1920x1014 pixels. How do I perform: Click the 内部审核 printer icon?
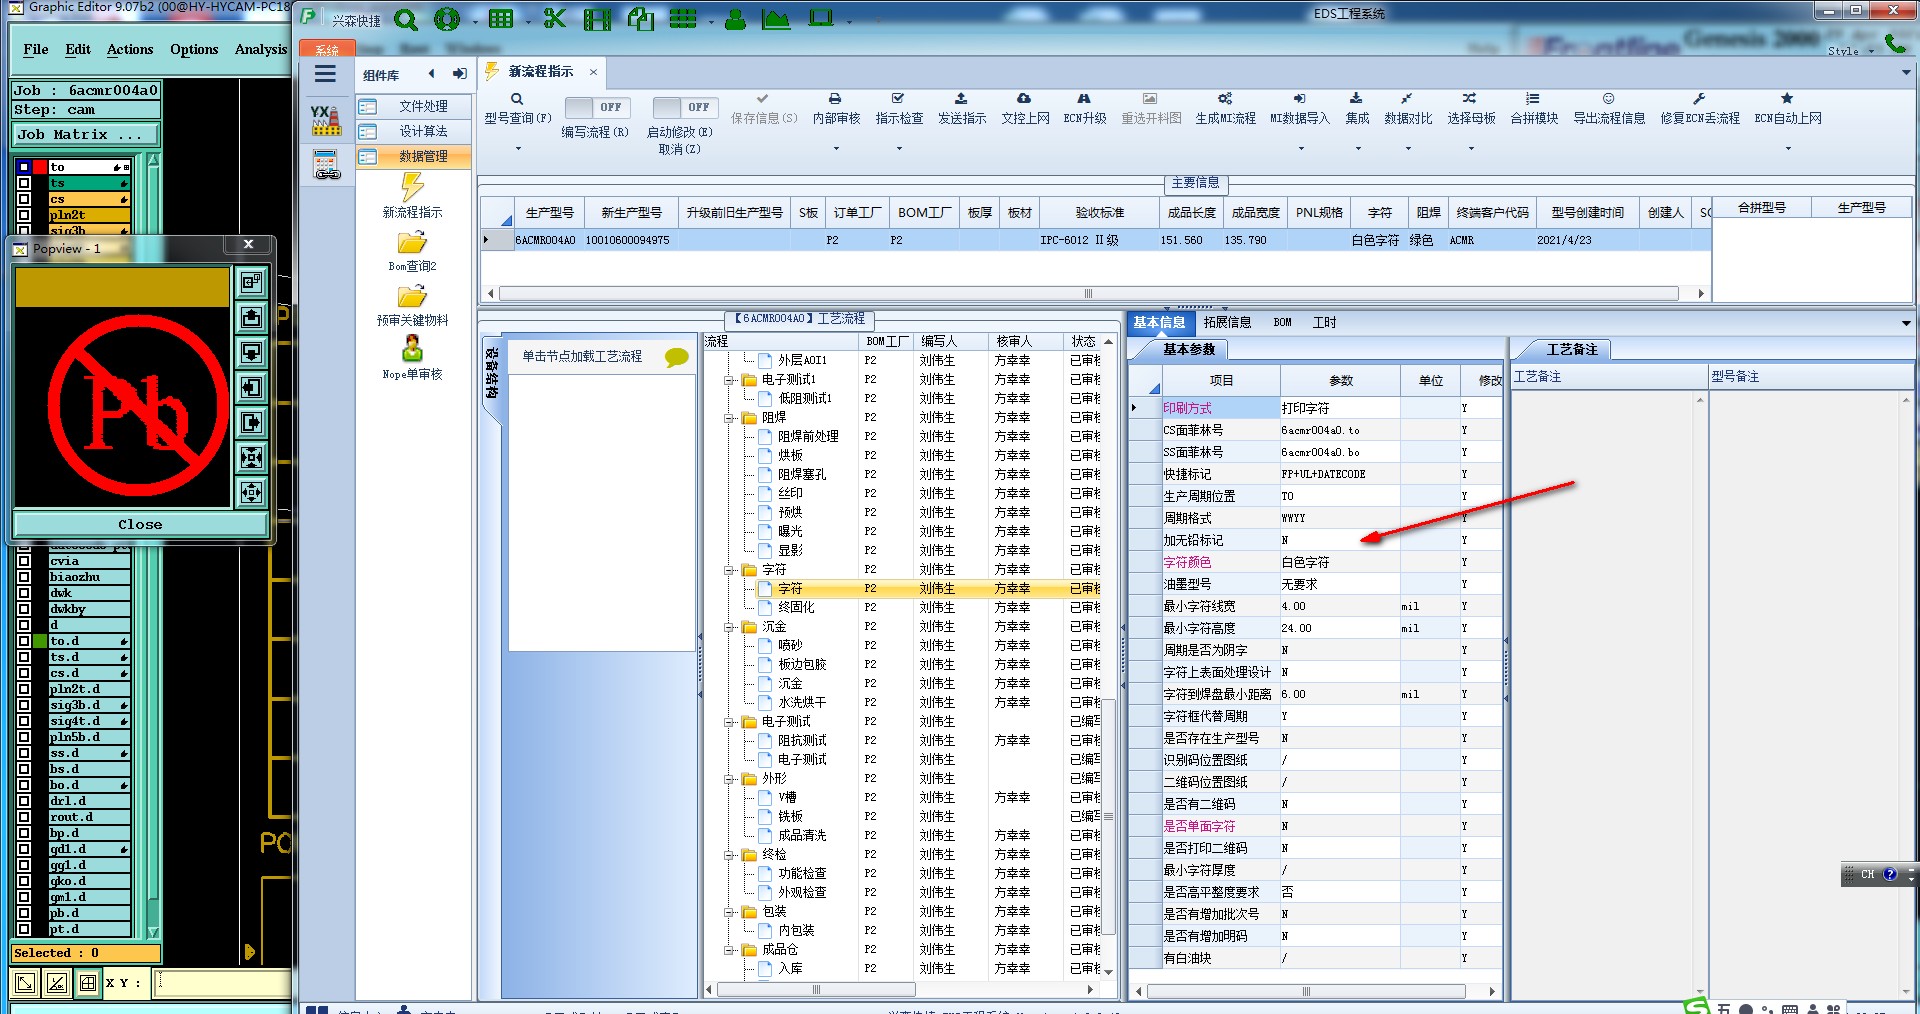coord(835,99)
